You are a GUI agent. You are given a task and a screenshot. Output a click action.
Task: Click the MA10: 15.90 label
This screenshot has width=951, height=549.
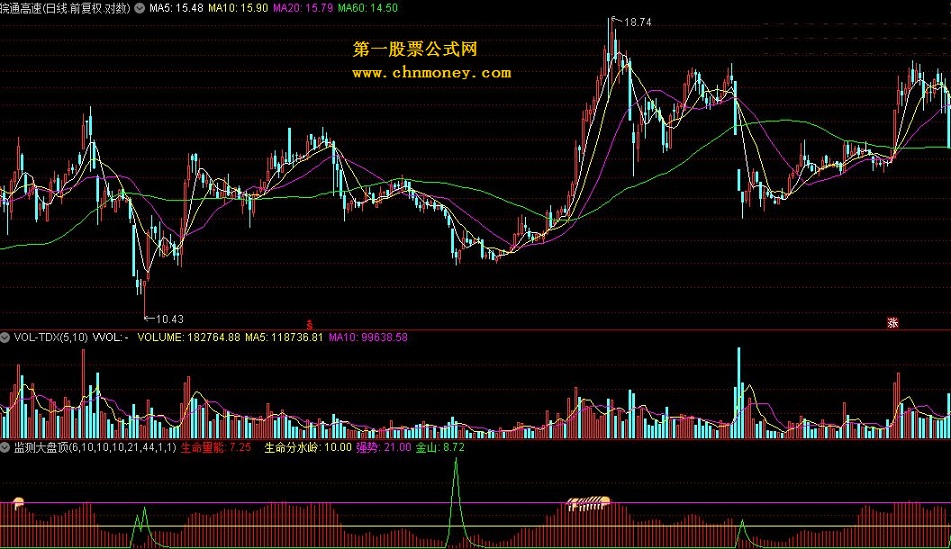238,8
